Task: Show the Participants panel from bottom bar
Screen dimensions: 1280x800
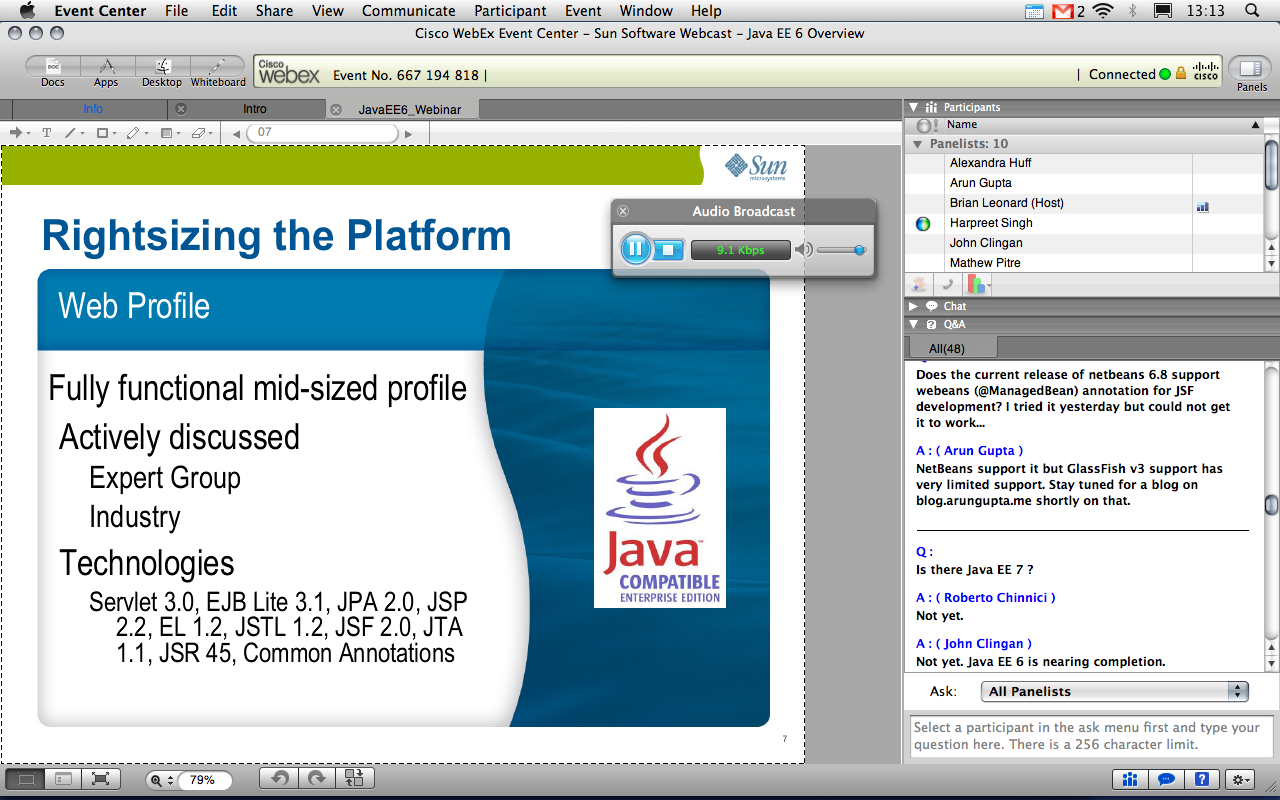Action: click(1130, 780)
